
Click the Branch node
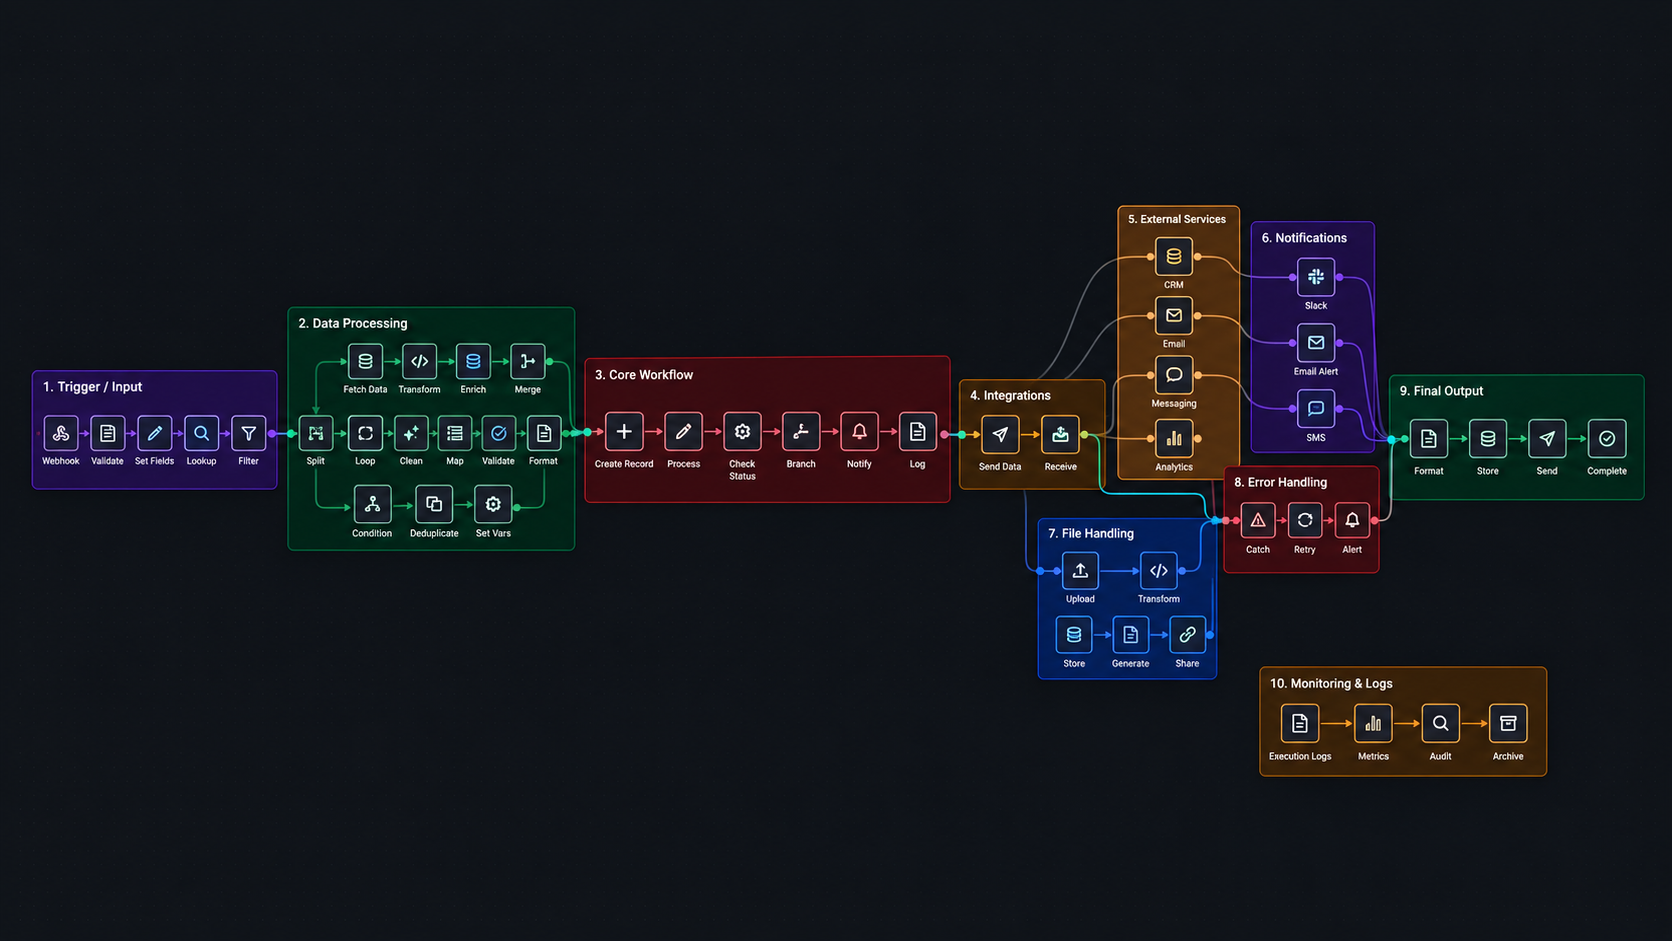click(801, 432)
